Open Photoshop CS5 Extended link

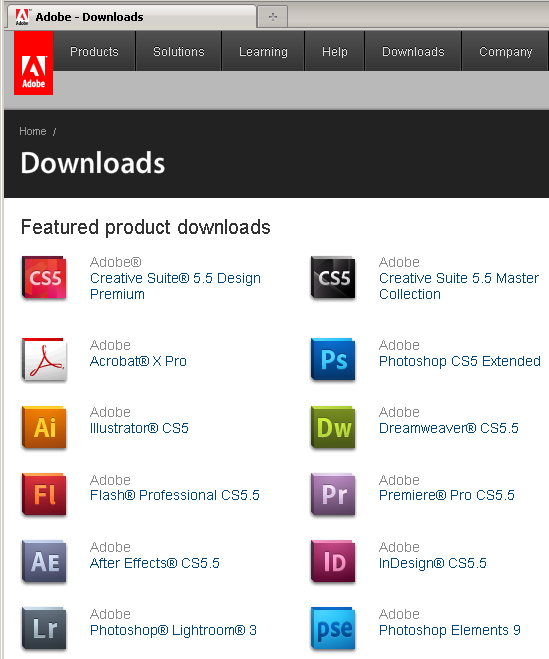coord(459,361)
